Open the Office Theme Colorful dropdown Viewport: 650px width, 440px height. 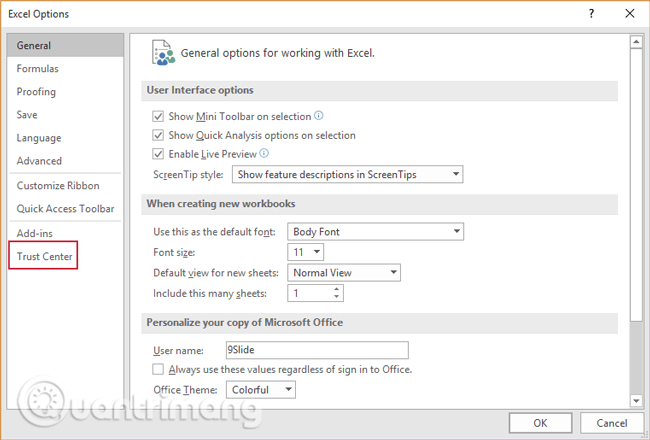[x=261, y=390]
